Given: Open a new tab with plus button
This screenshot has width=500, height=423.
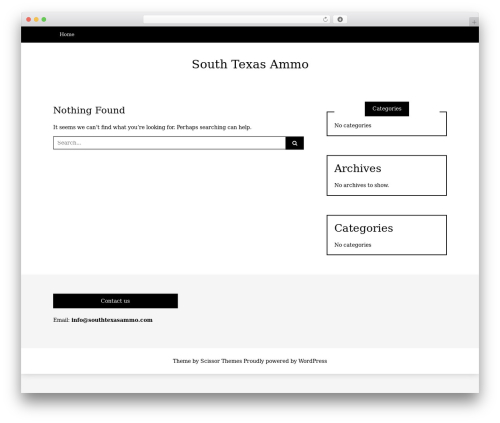Looking at the screenshot, I should coord(474,22).
